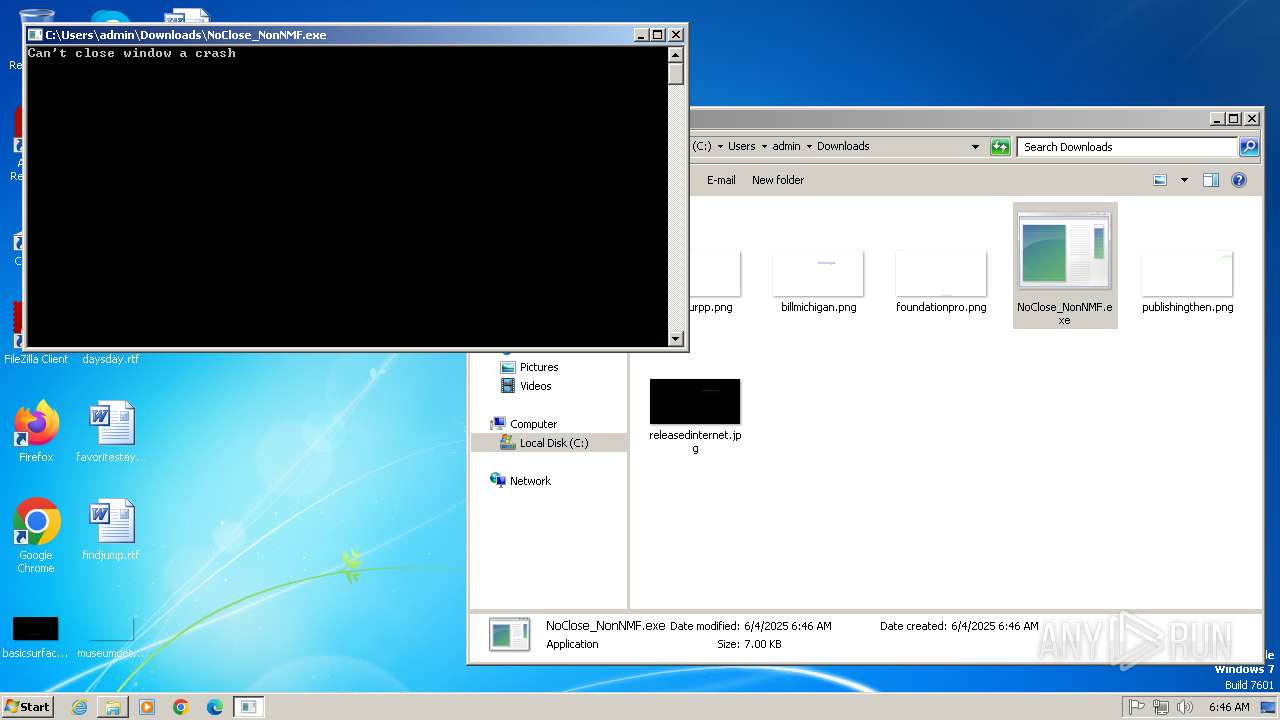Select Computer in navigation pane
1280x720 pixels.
(523, 424)
